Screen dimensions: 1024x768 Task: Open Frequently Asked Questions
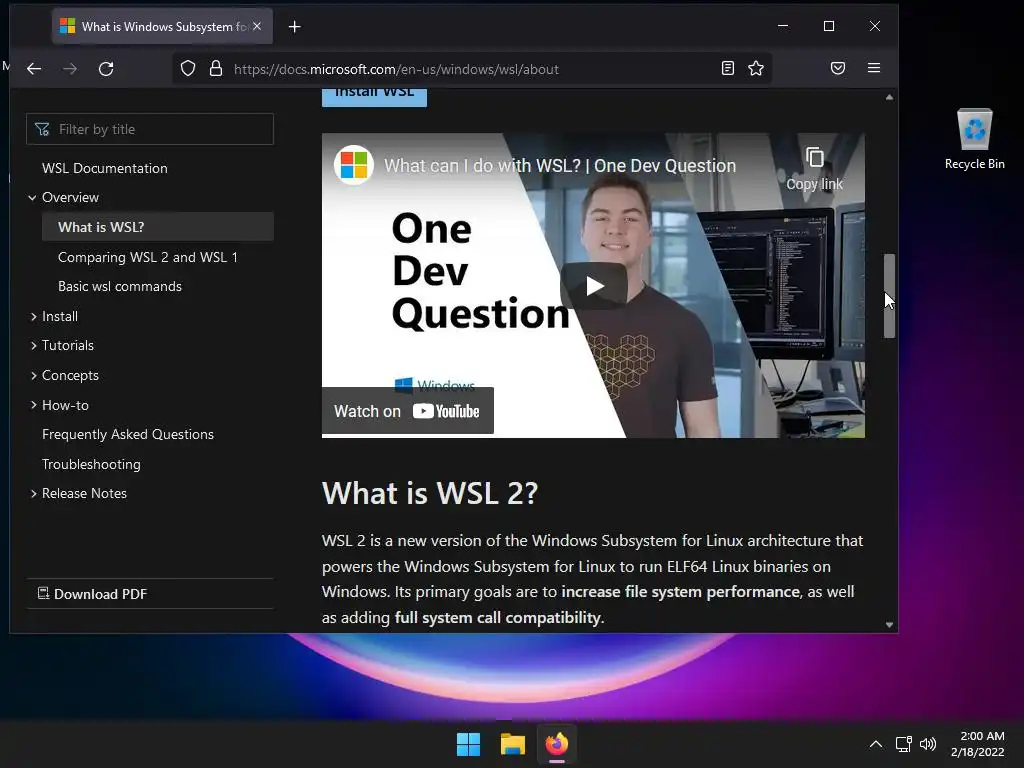click(128, 435)
